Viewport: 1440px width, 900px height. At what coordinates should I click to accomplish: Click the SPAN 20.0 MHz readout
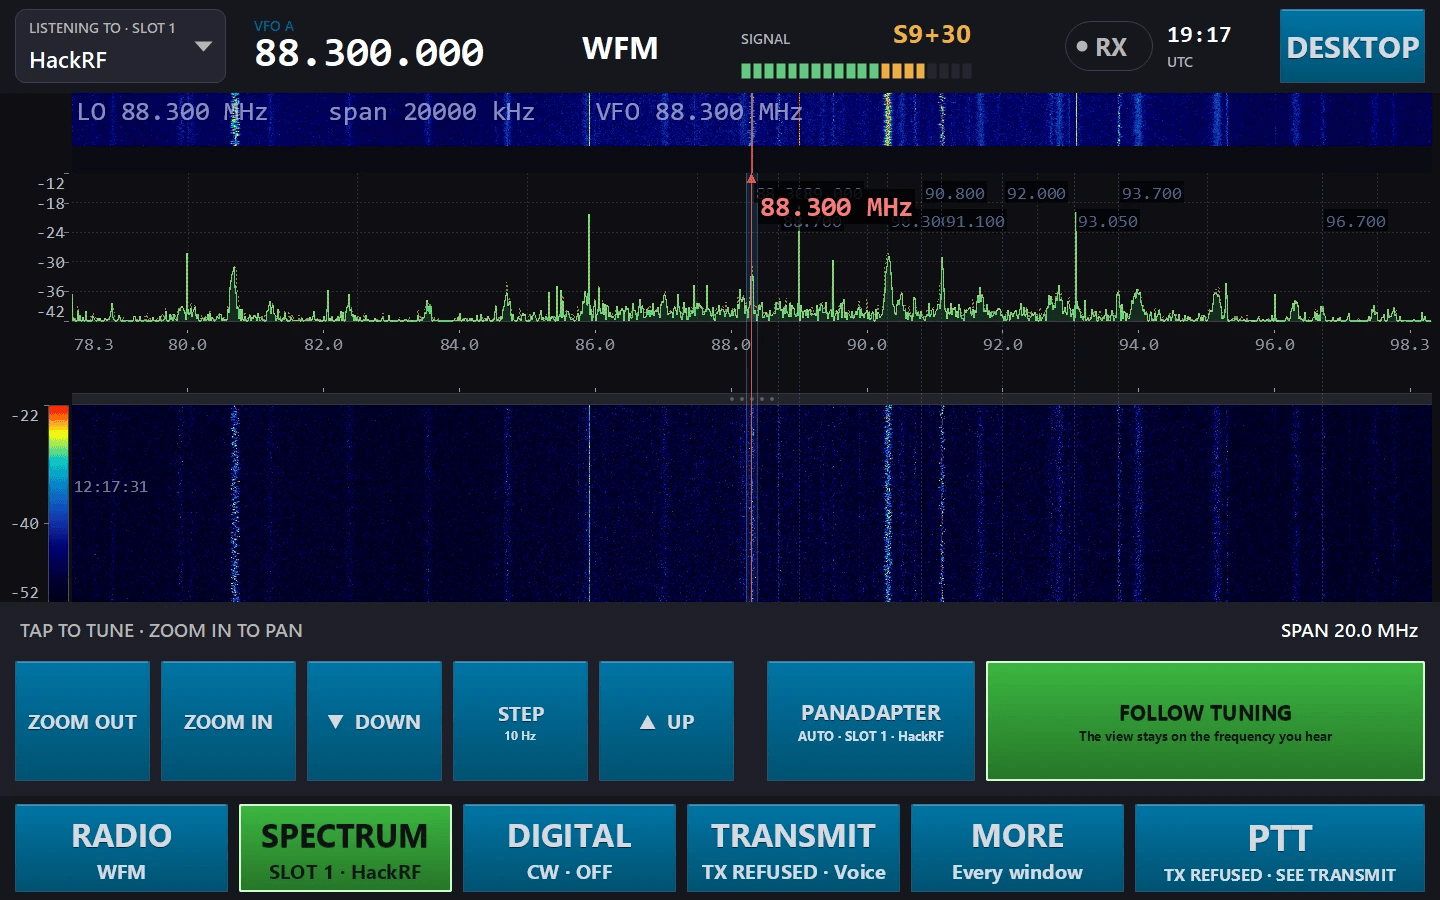click(1349, 631)
